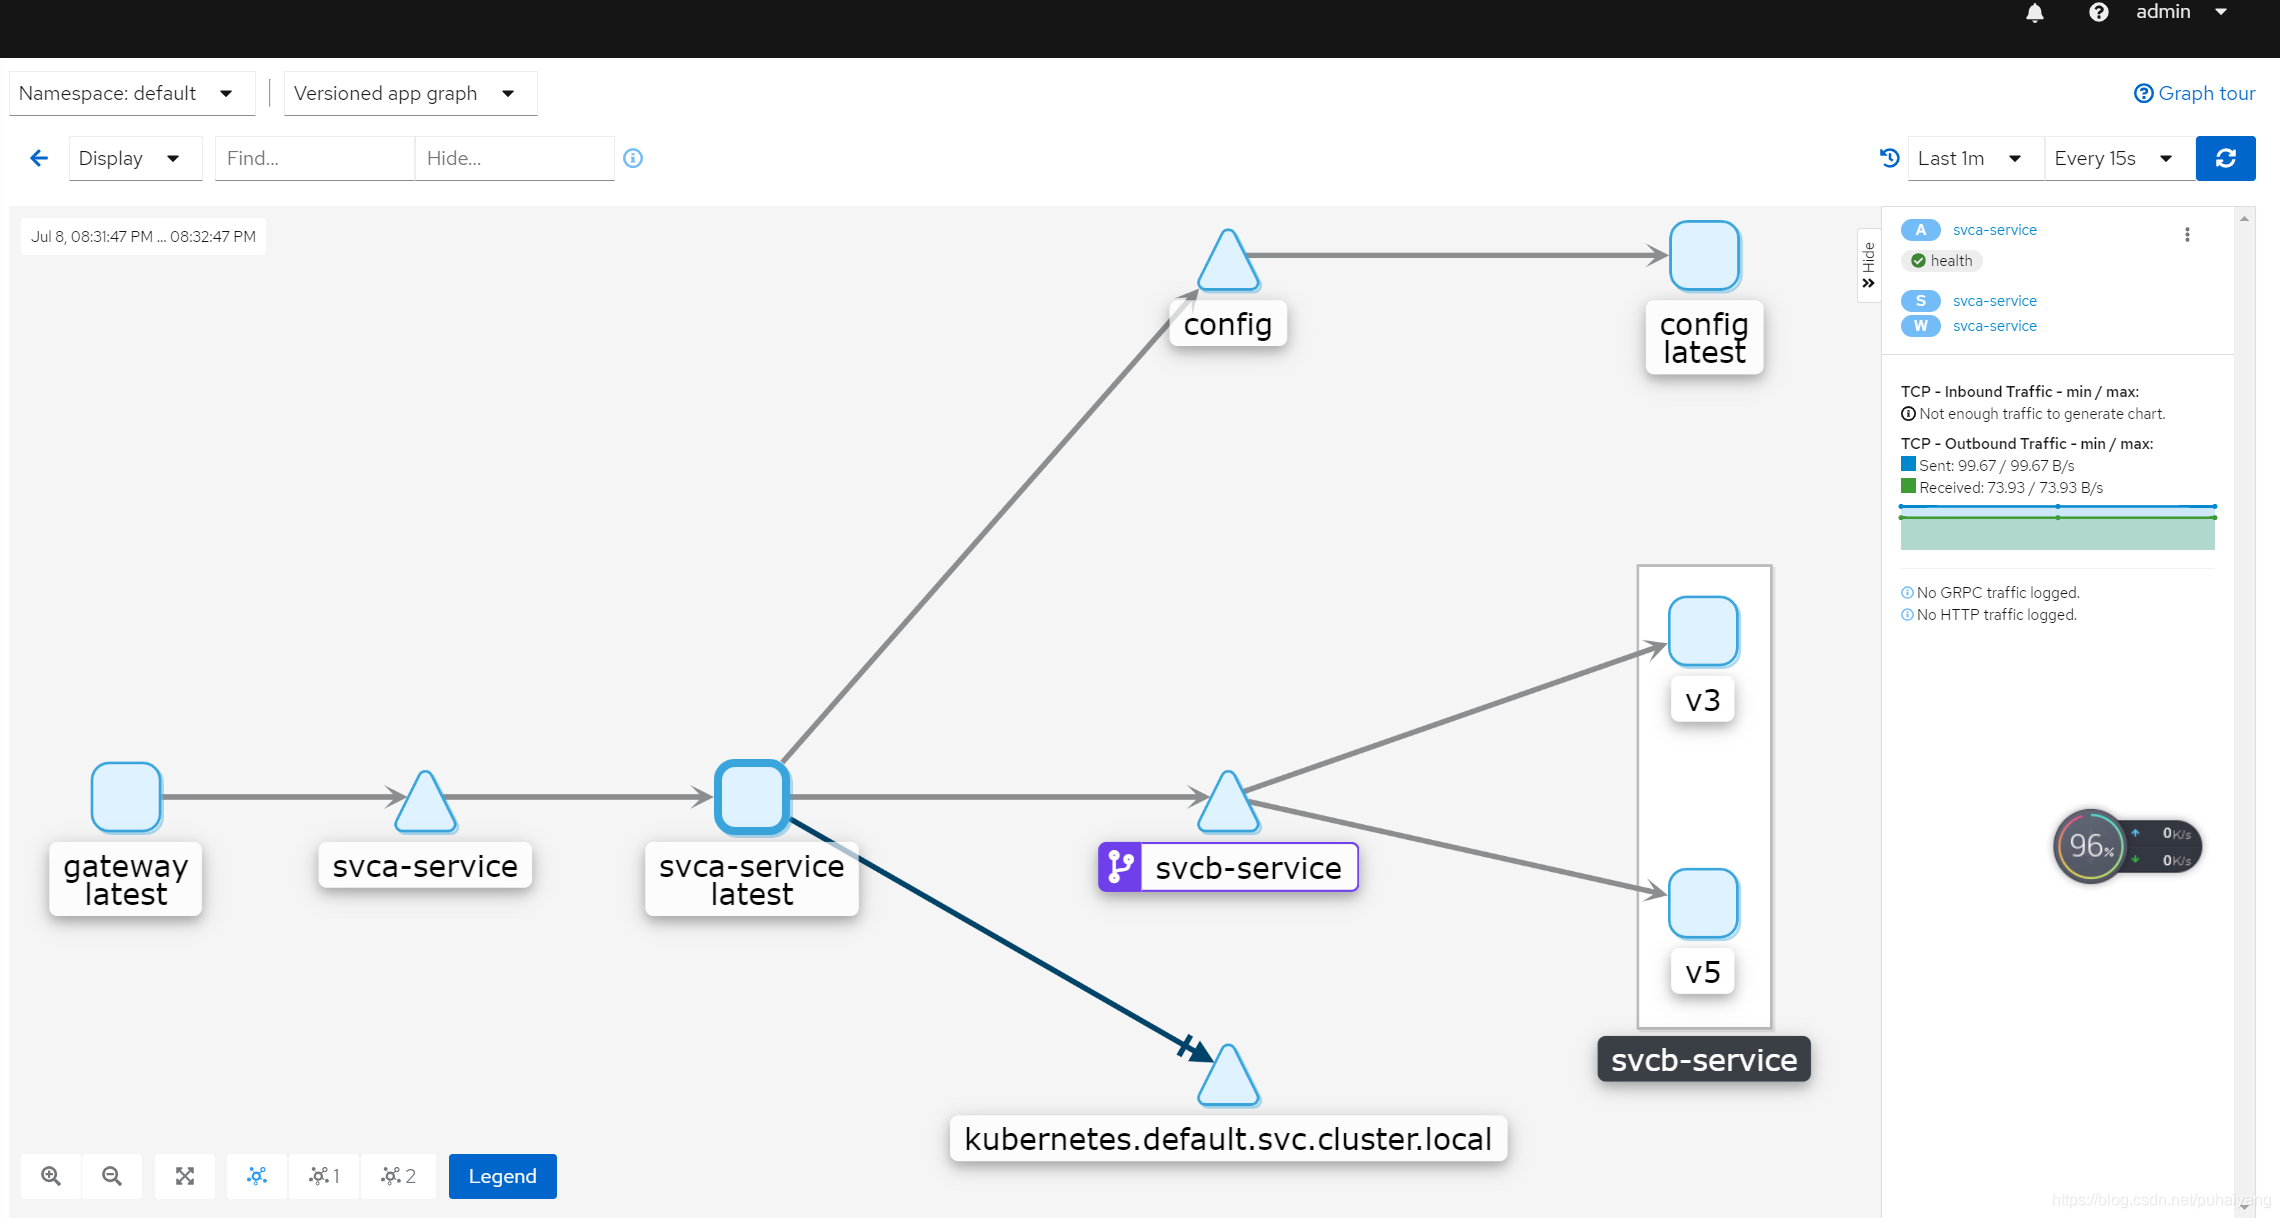
Task: Select the Every 15s refresh interval
Action: (2113, 158)
